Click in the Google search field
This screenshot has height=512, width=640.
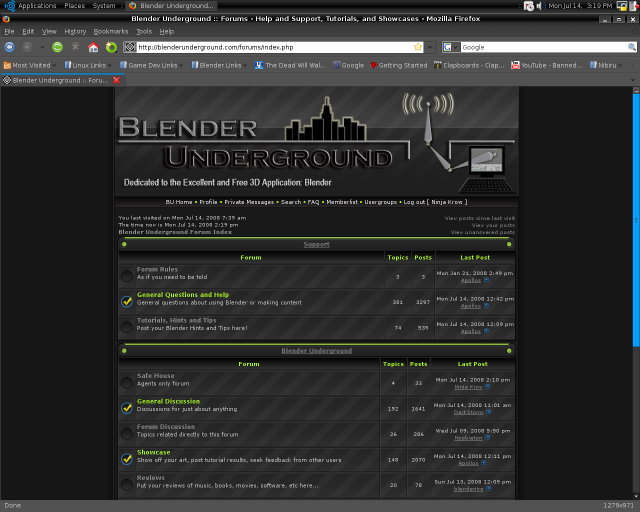(544, 47)
